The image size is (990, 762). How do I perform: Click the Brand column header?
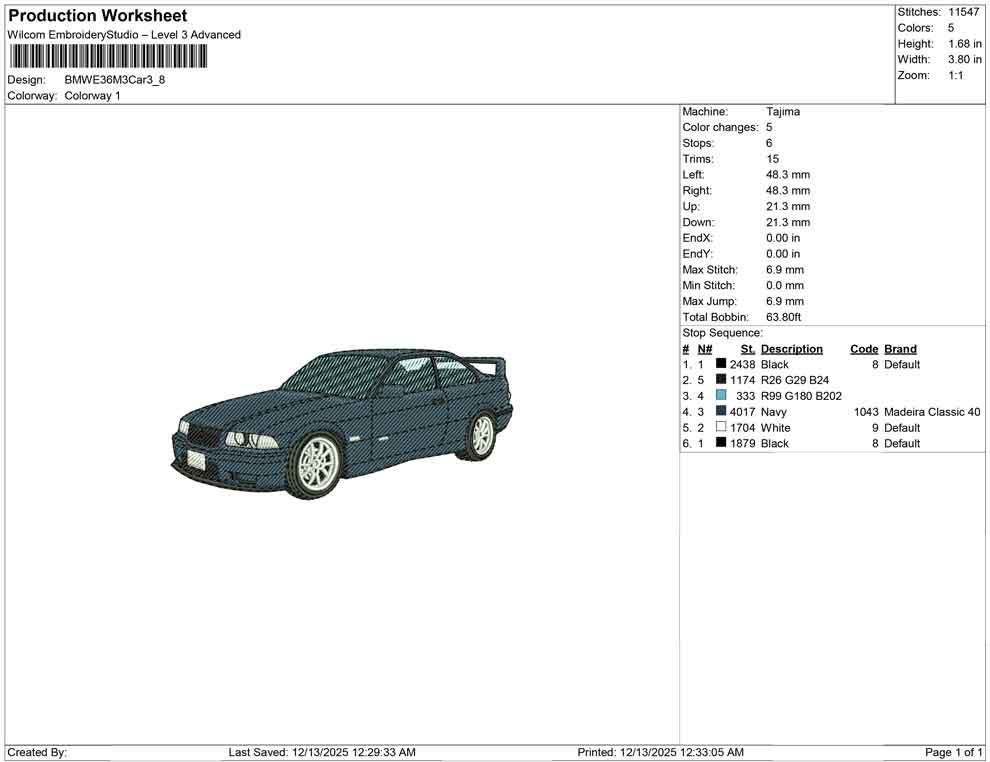coord(900,348)
